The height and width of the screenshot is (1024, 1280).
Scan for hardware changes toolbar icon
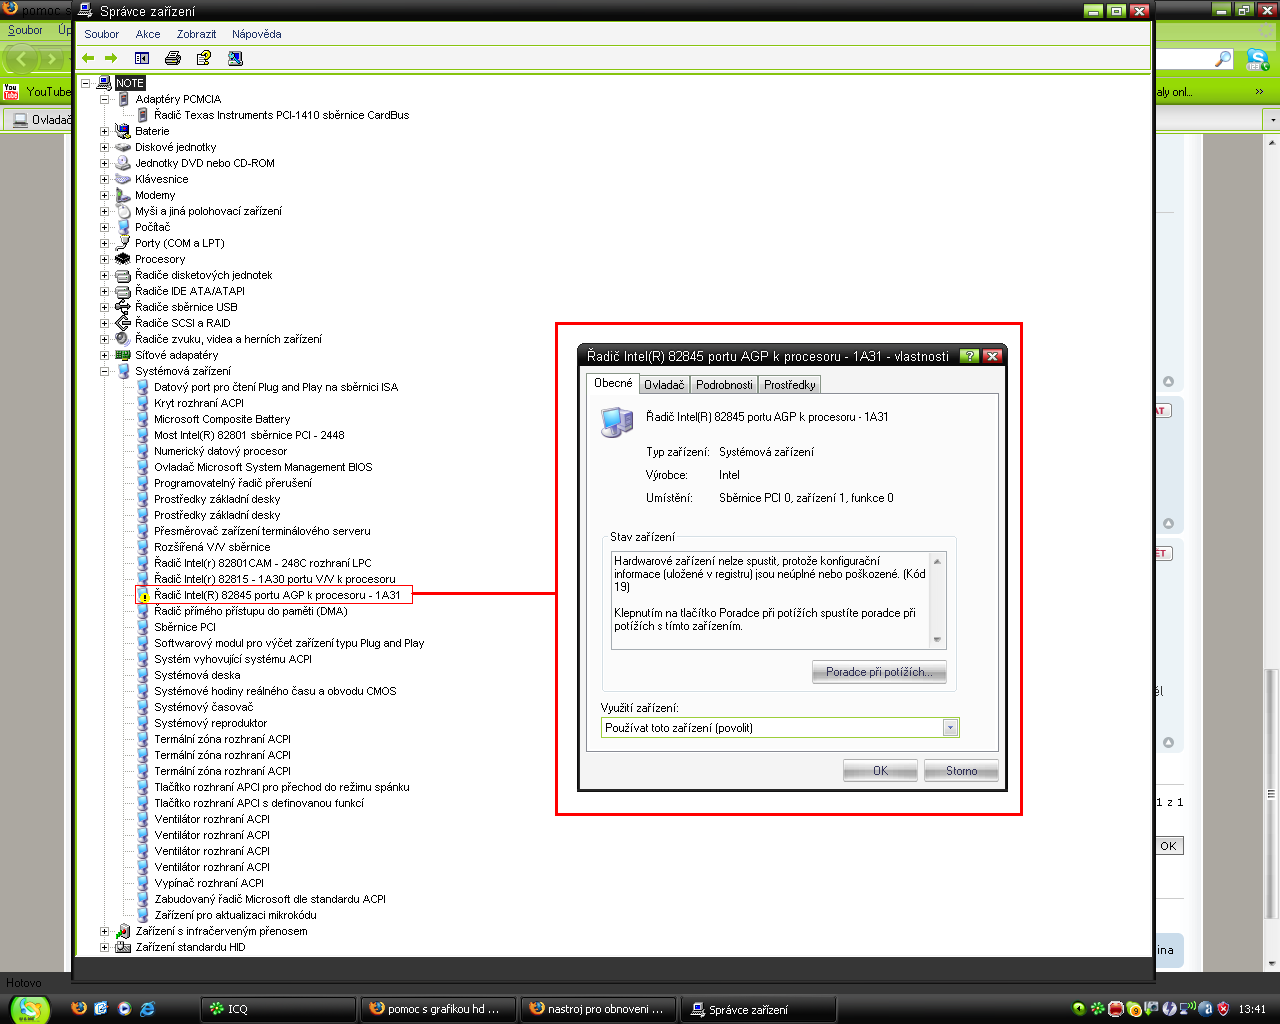tap(235, 58)
